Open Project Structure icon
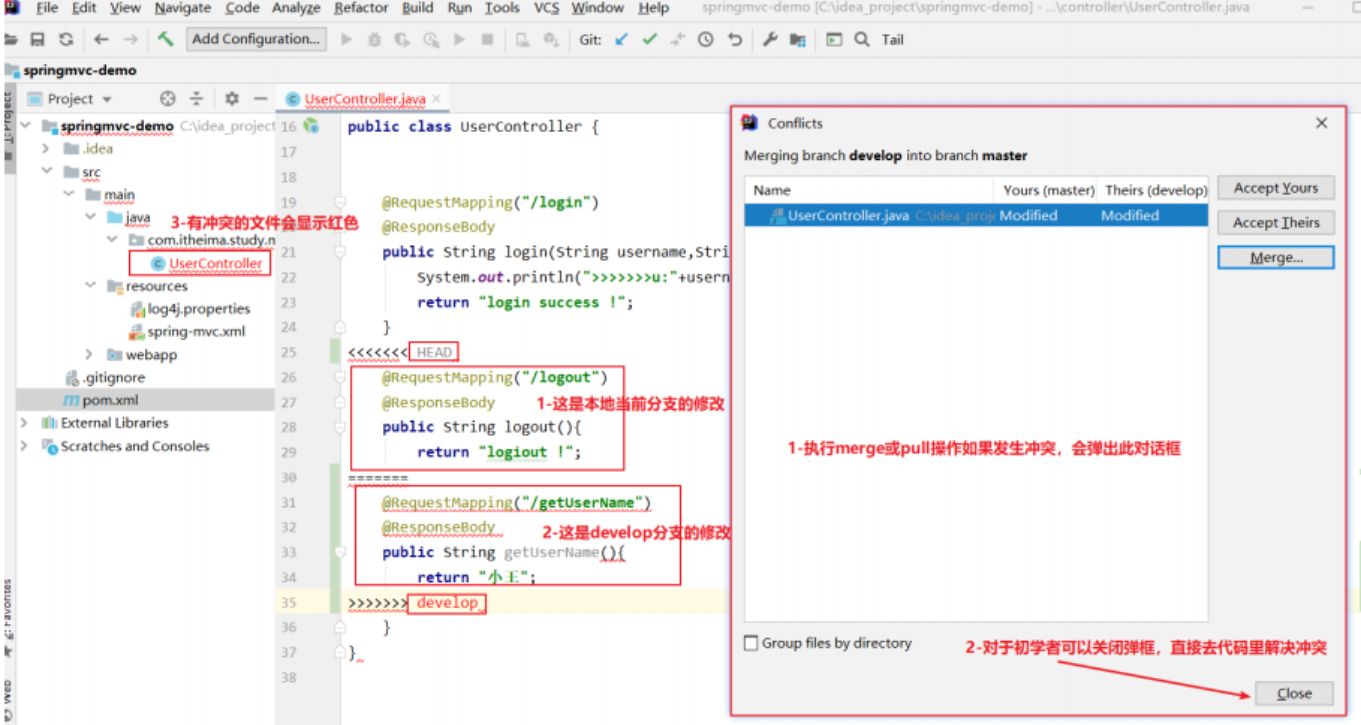 coord(798,40)
